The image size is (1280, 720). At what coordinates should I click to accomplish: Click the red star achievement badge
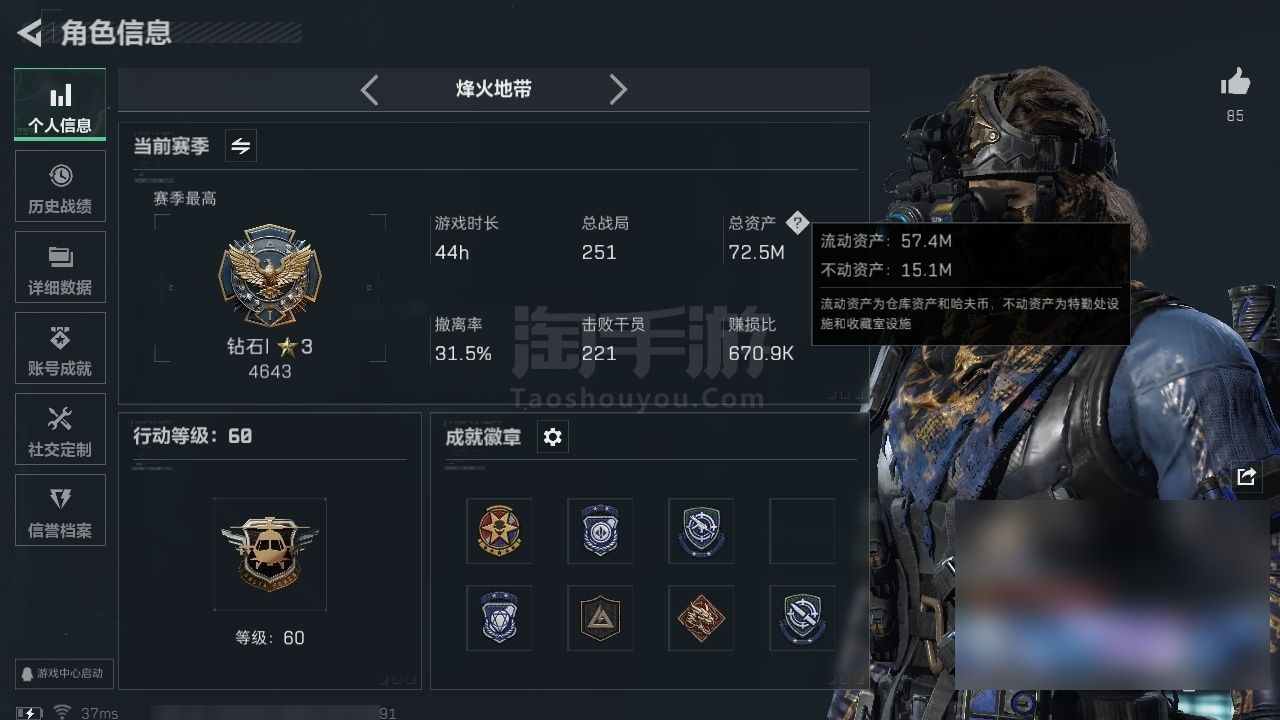[x=499, y=531]
